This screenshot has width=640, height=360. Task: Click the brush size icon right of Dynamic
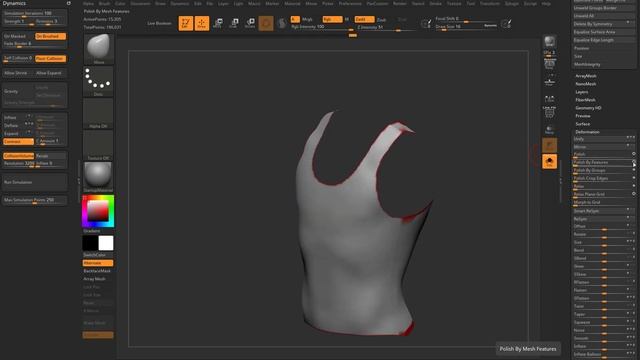click(x=506, y=24)
